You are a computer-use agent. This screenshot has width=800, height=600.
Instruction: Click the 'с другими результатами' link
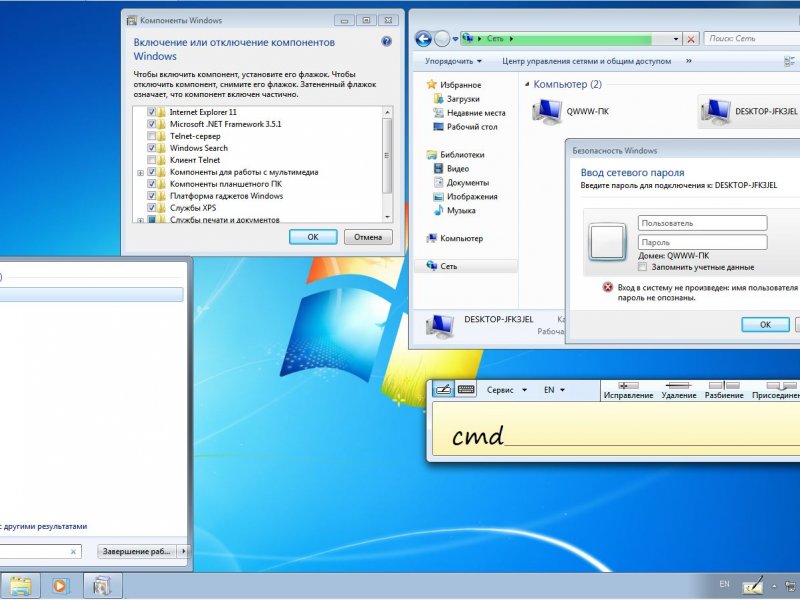(x=43, y=526)
